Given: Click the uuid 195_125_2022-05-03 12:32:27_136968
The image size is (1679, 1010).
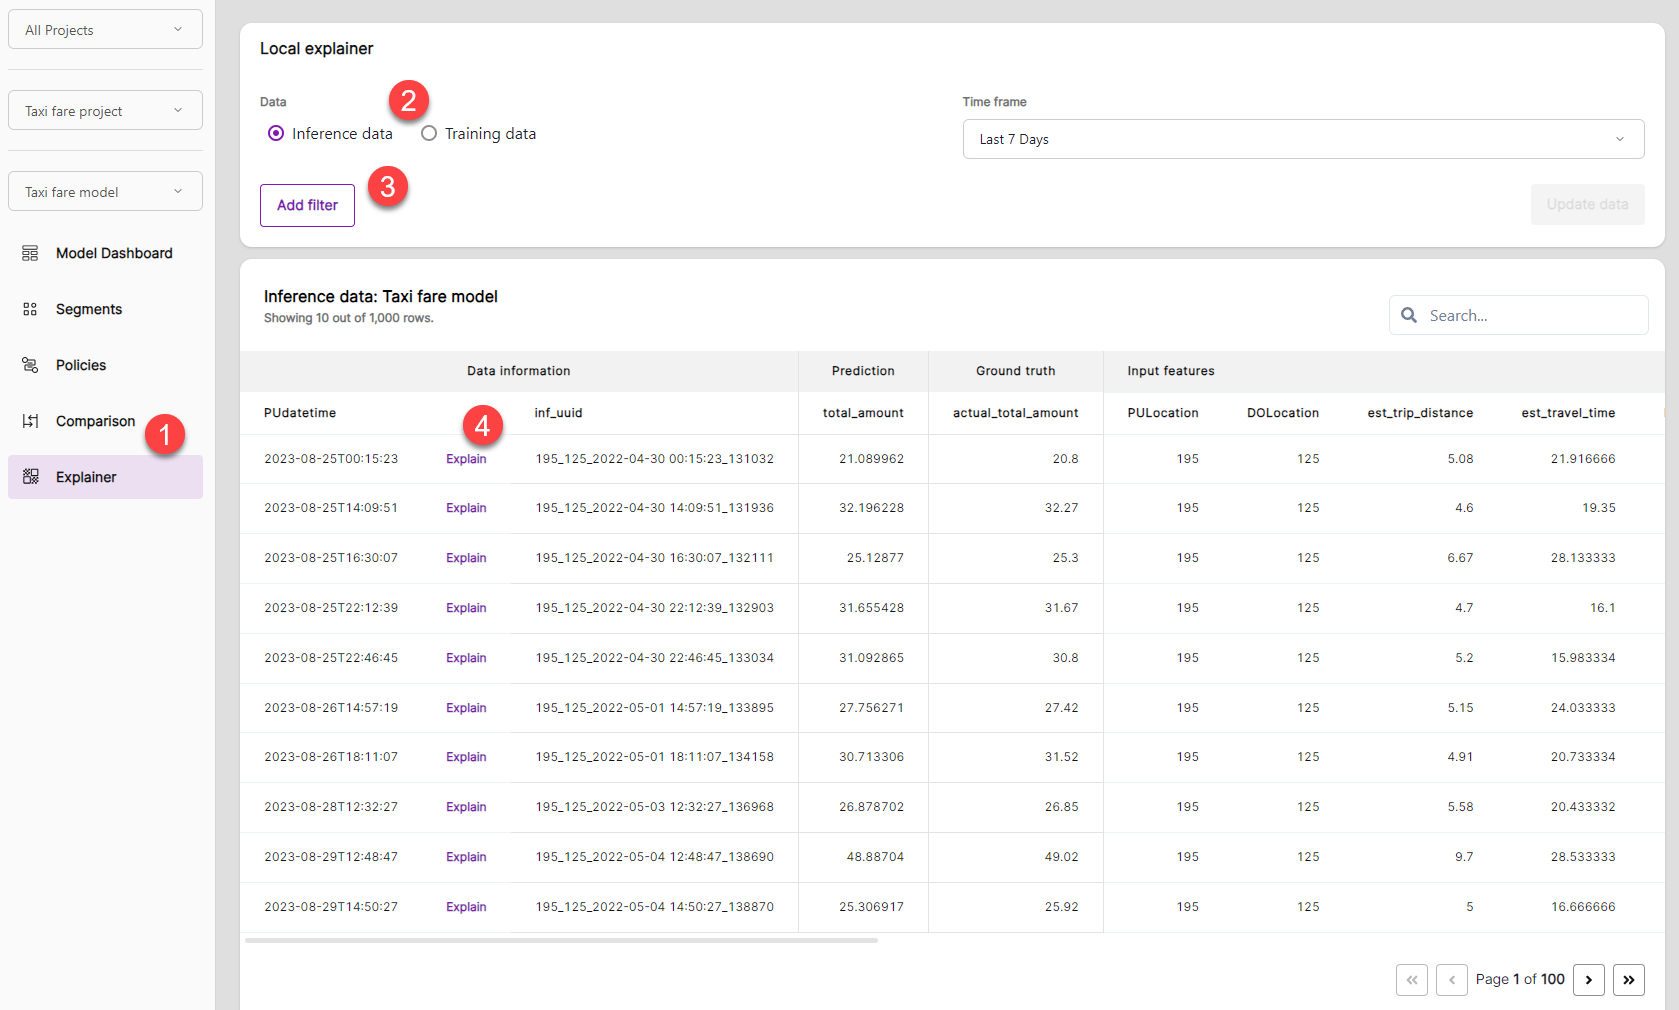Looking at the screenshot, I should (654, 807).
